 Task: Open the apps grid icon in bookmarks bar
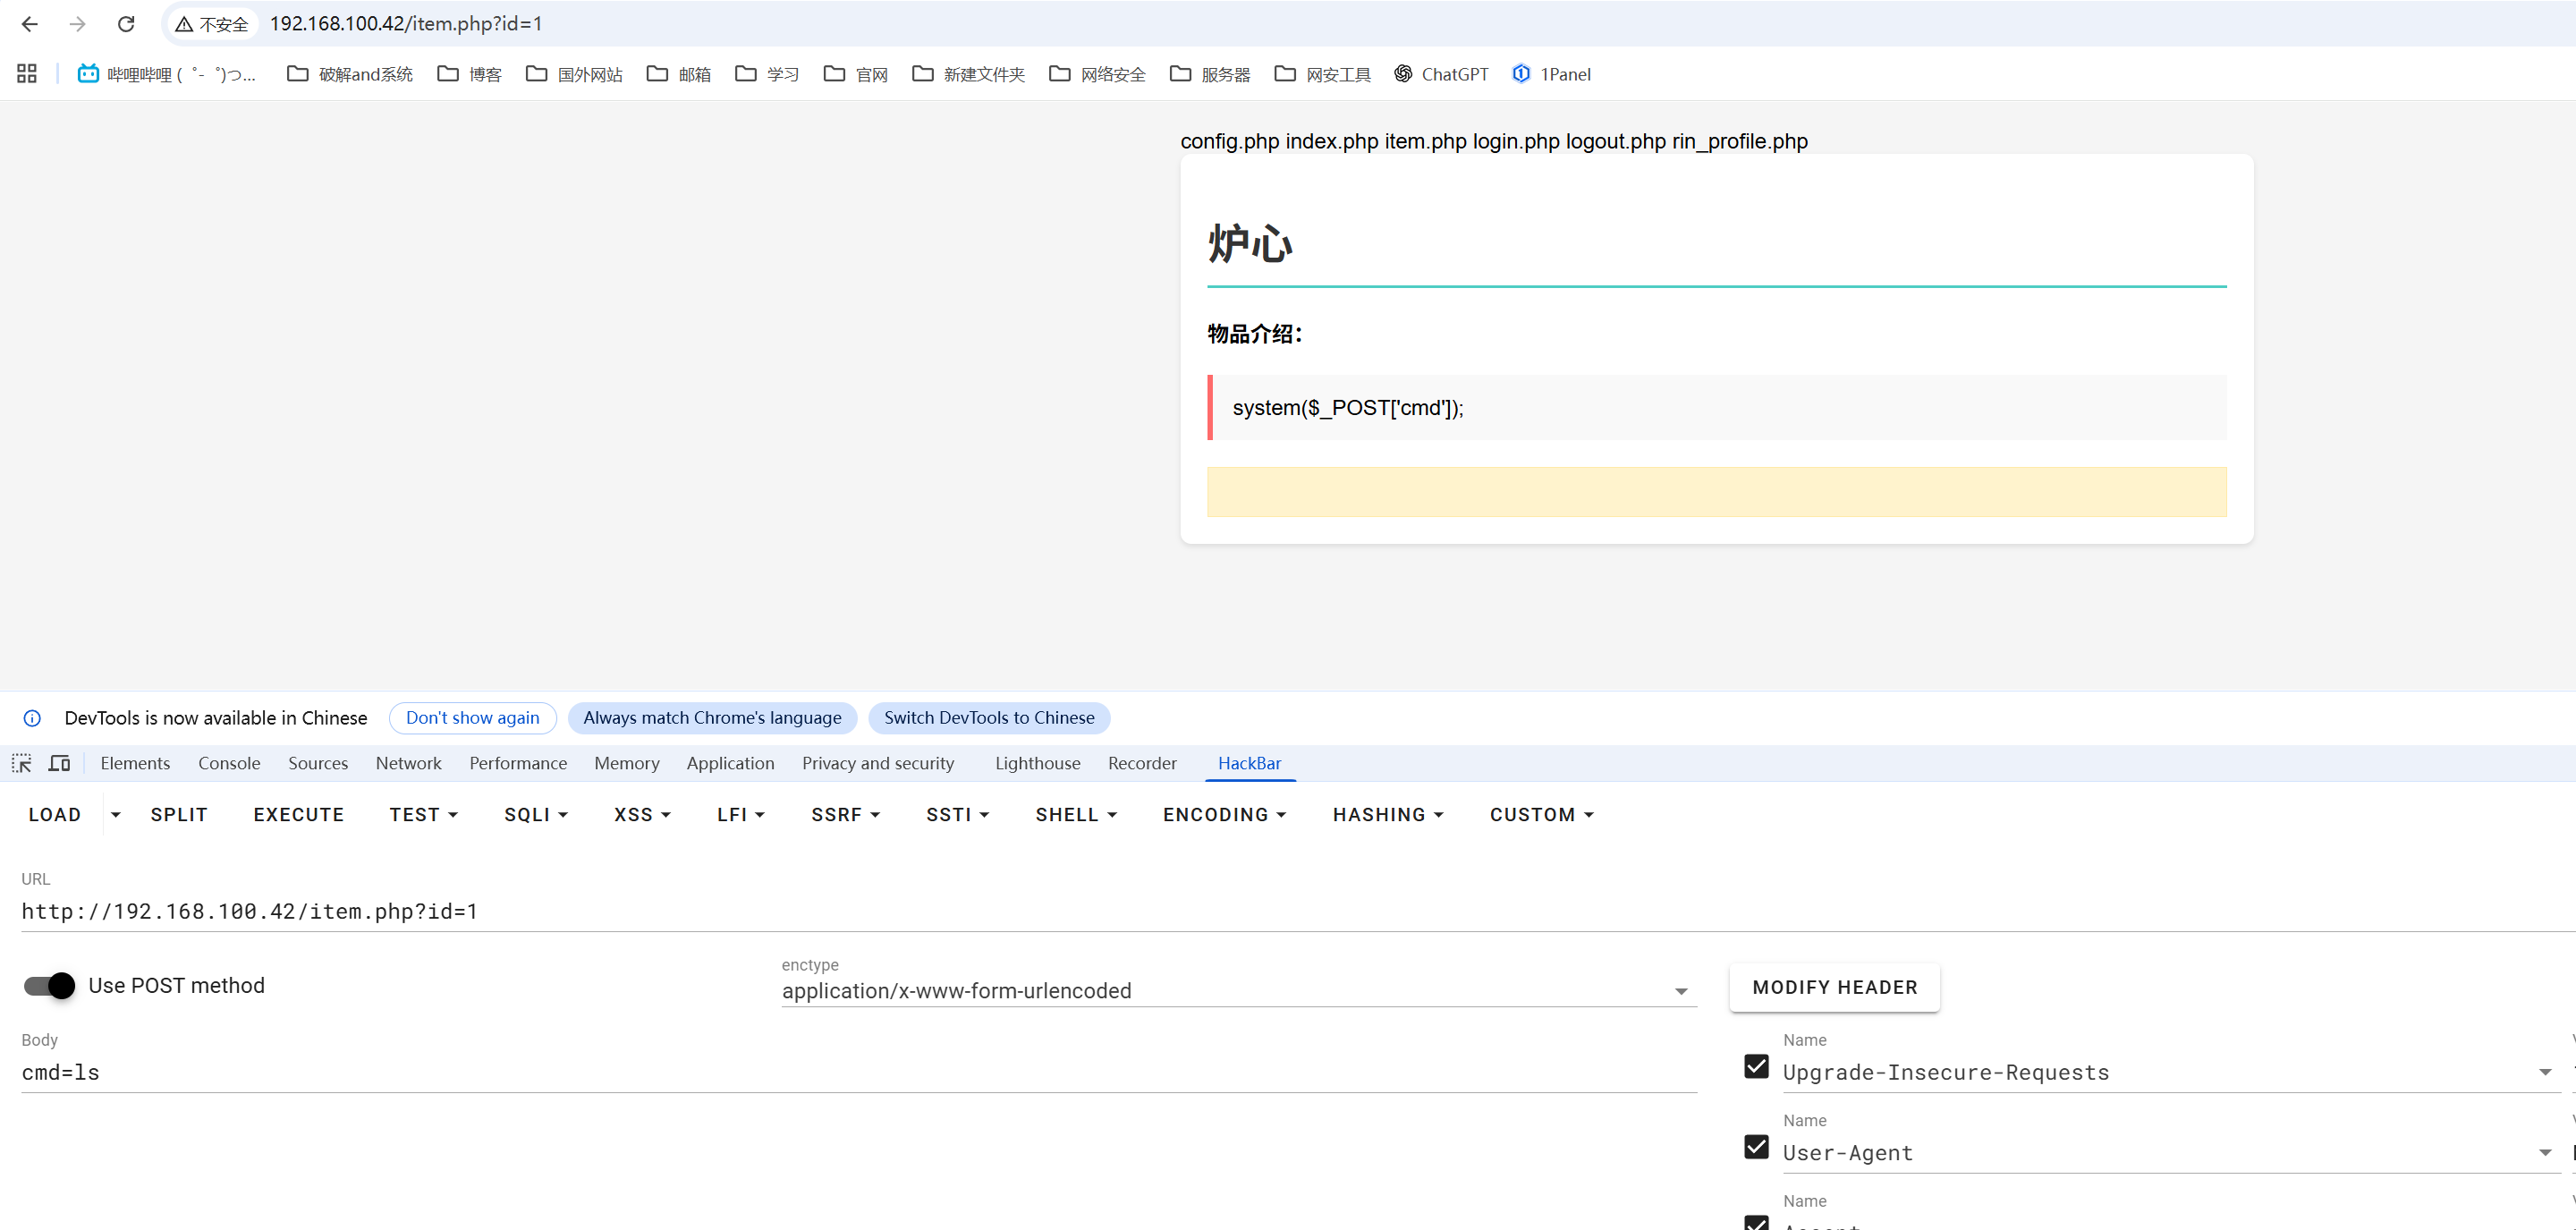[x=27, y=74]
